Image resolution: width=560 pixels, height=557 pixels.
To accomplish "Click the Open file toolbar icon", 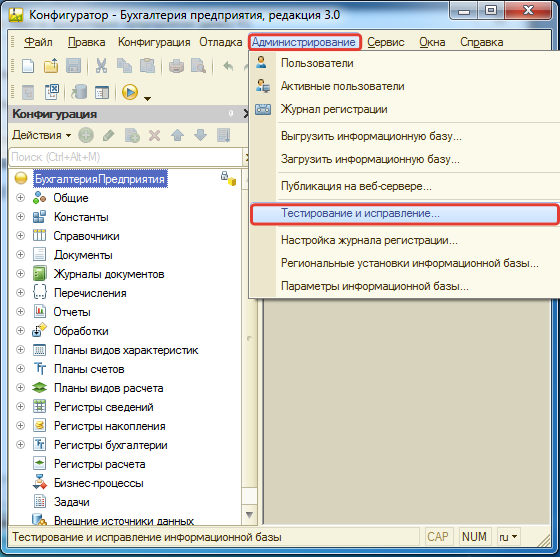I will (51, 66).
